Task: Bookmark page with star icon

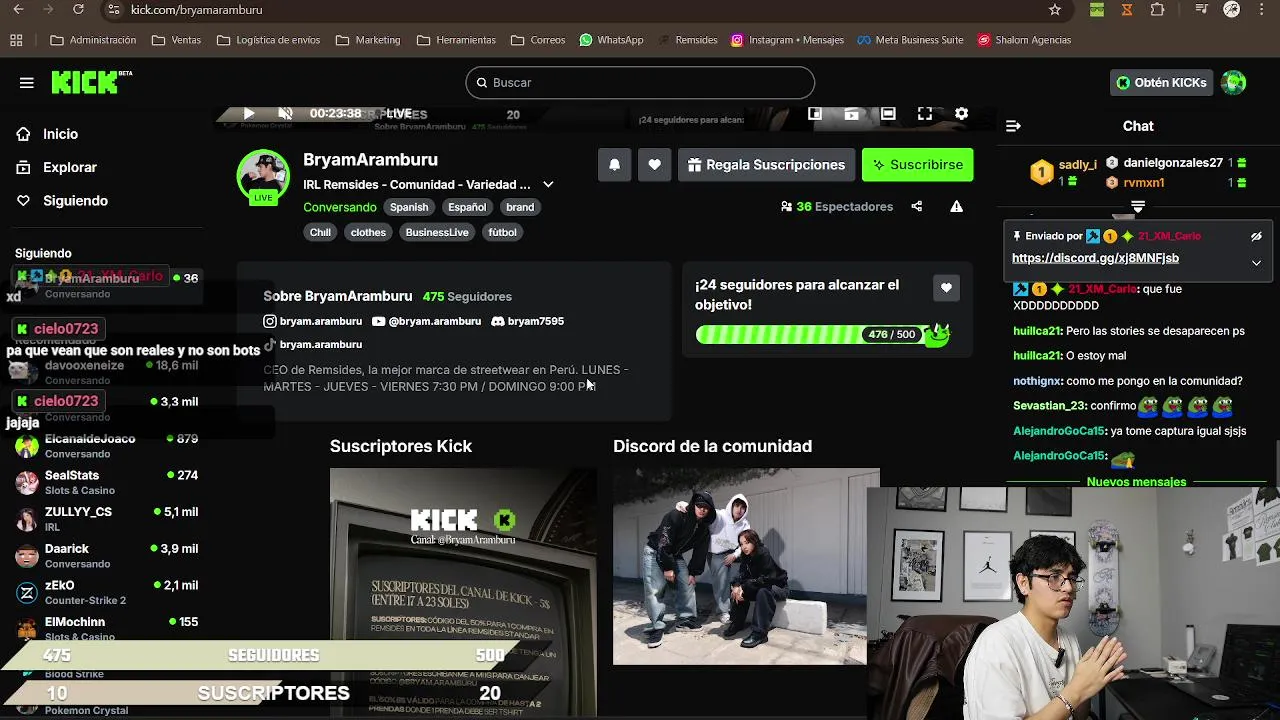Action: point(1055,10)
